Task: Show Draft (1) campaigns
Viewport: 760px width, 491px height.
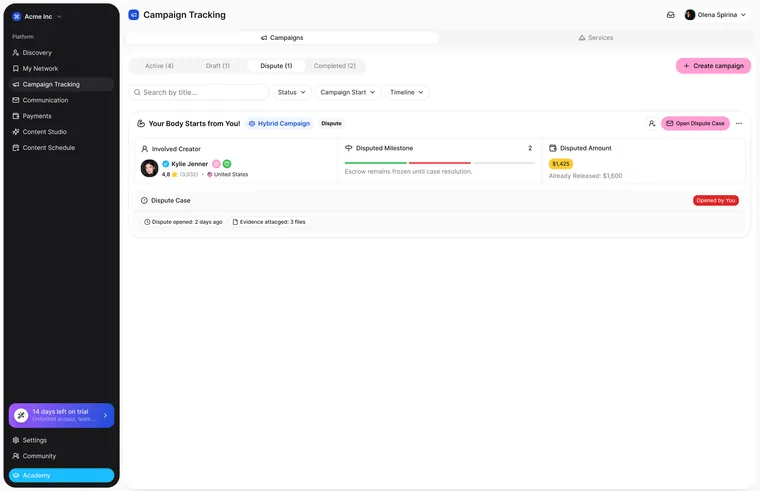Action: pyautogui.click(x=218, y=66)
